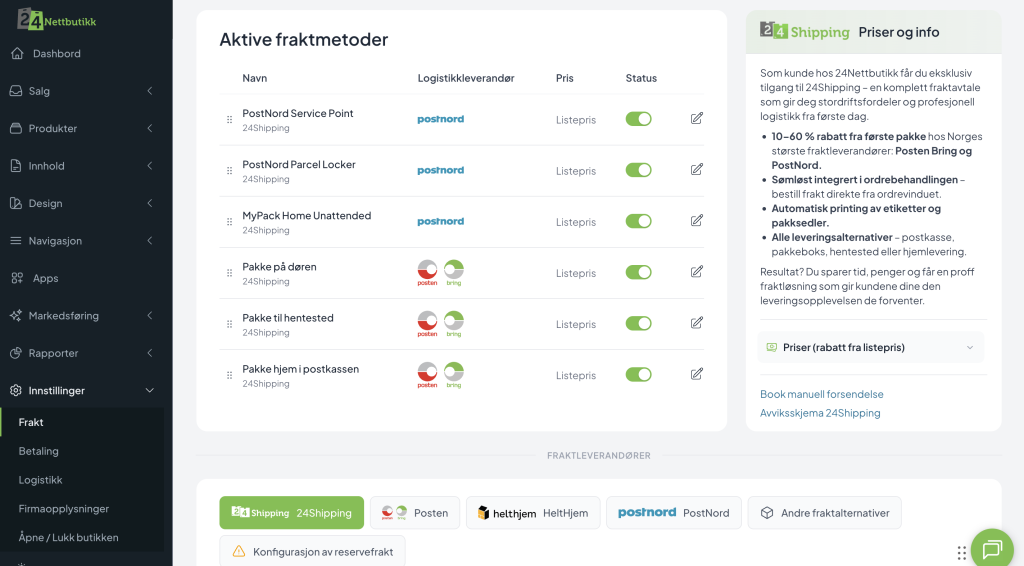The height and width of the screenshot is (566, 1024).
Task: Select the HeltHjem provider tab
Action: click(533, 512)
